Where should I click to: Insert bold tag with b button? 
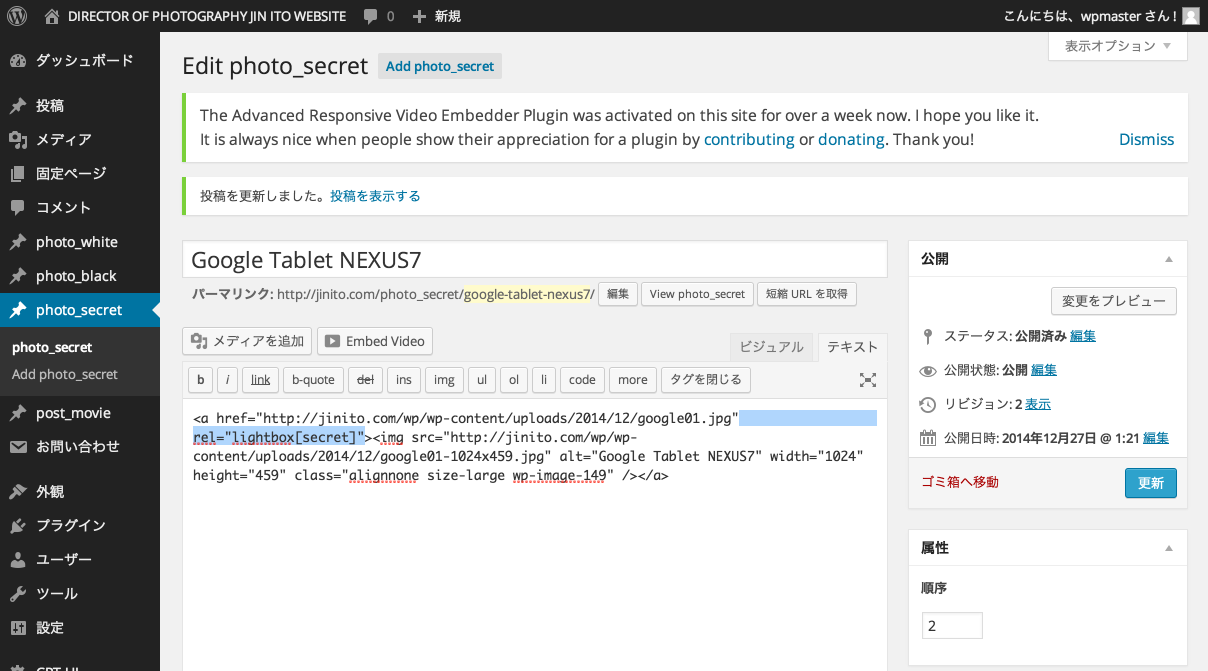click(201, 379)
